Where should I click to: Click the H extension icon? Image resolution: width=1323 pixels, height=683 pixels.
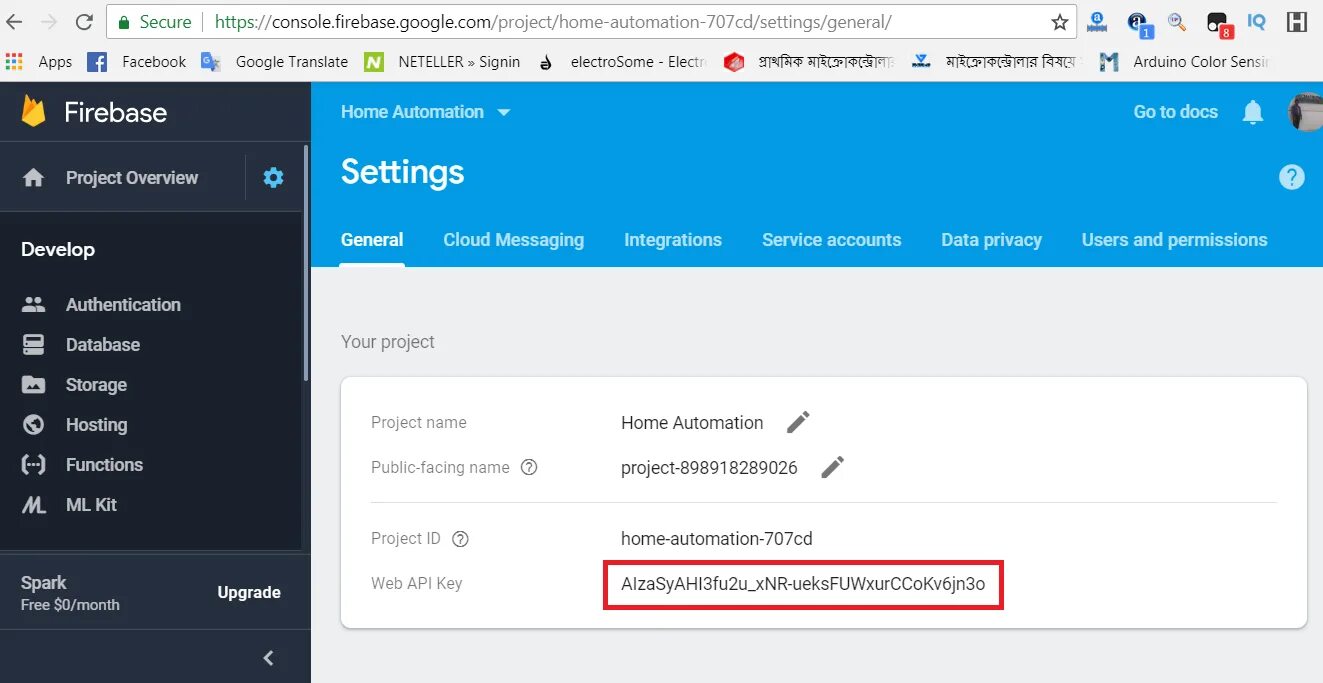pos(1297,22)
